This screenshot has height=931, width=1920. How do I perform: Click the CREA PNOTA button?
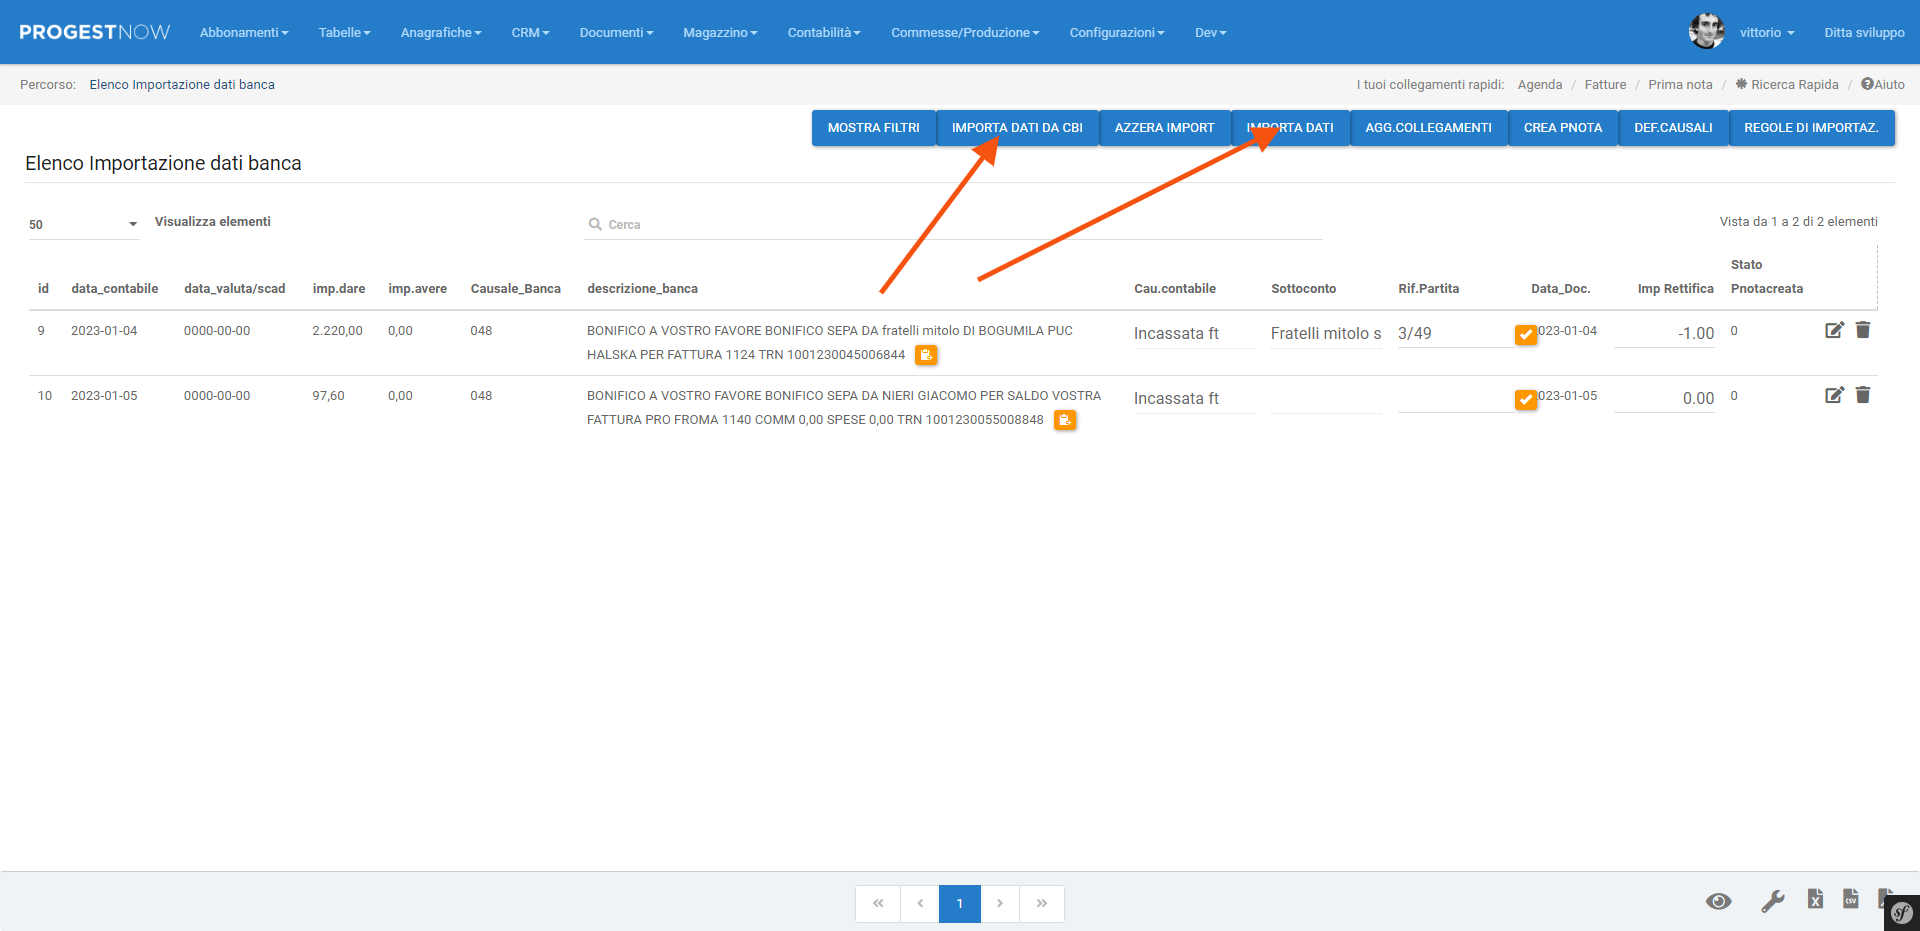click(1562, 128)
